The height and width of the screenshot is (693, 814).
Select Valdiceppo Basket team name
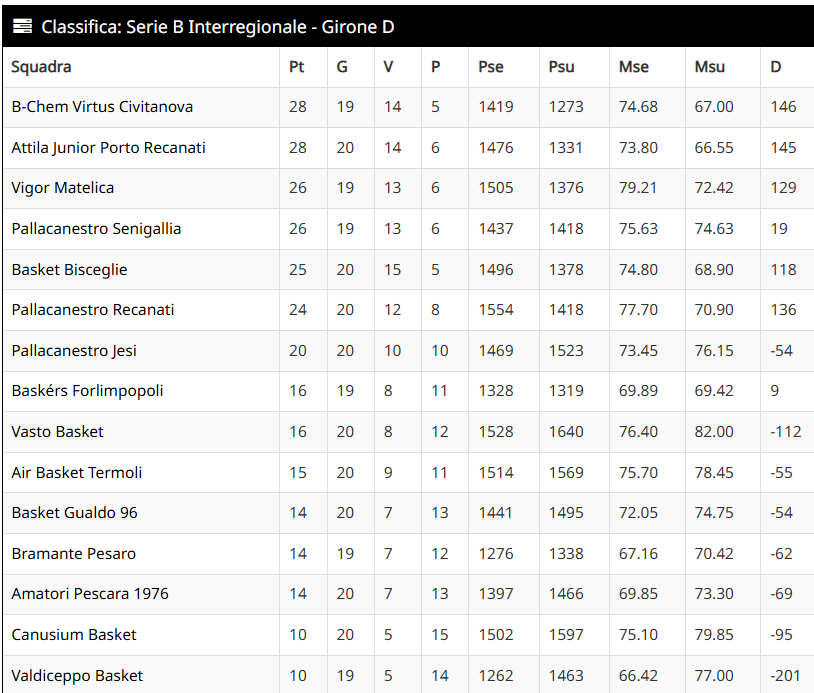click(77, 676)
